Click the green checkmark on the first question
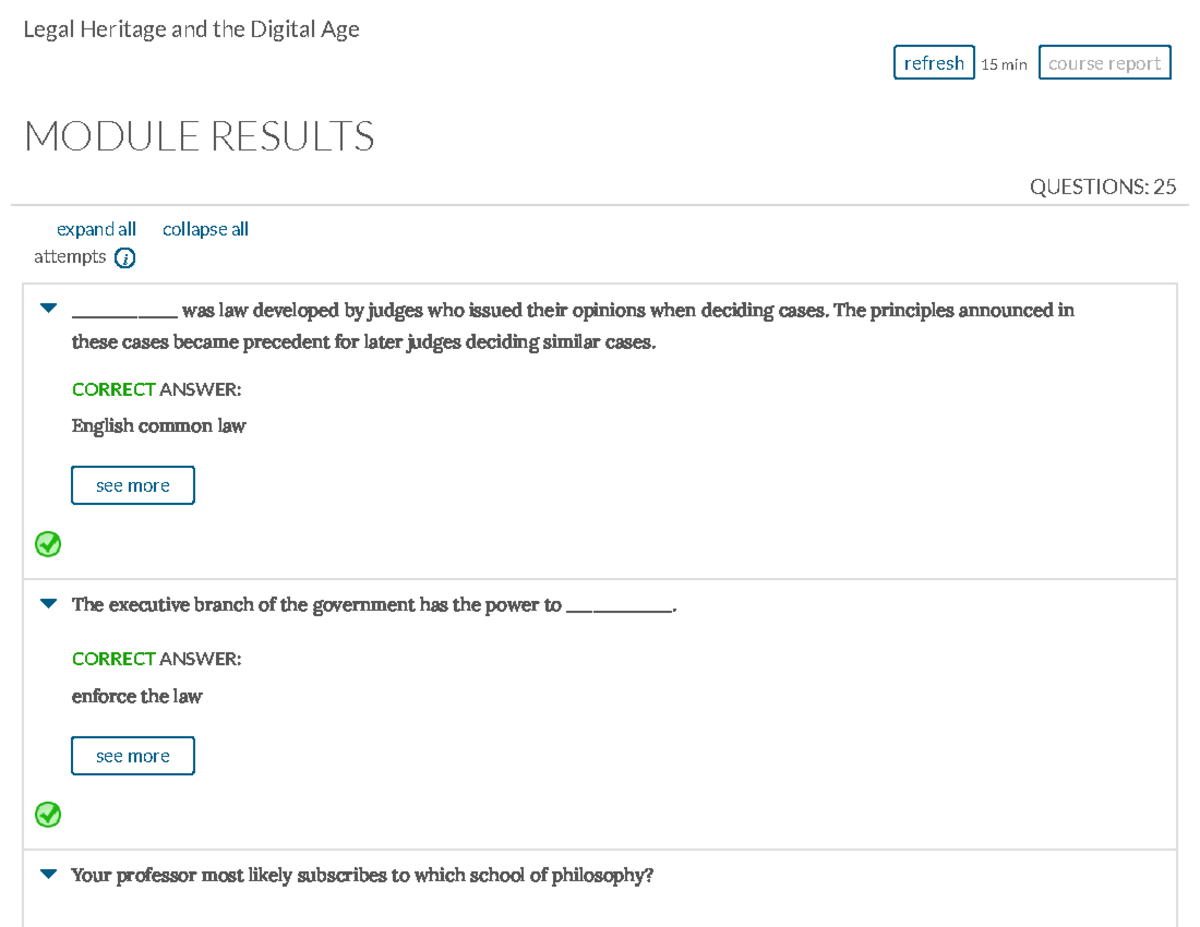The height and width of the screenshot is (927, 1200). tap(47, 544)
